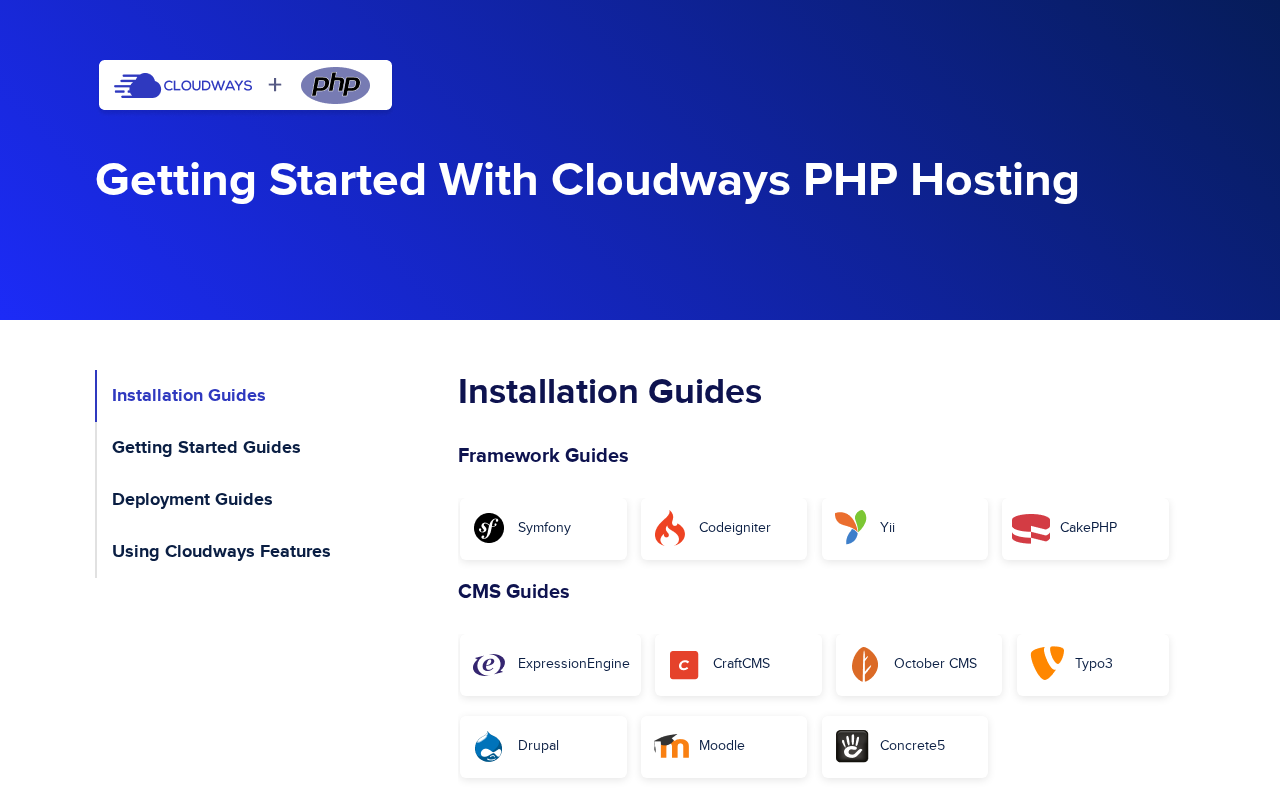Open the Codeigniter guide link
The image size is (1280, 800).
click(x=724, y=528)
